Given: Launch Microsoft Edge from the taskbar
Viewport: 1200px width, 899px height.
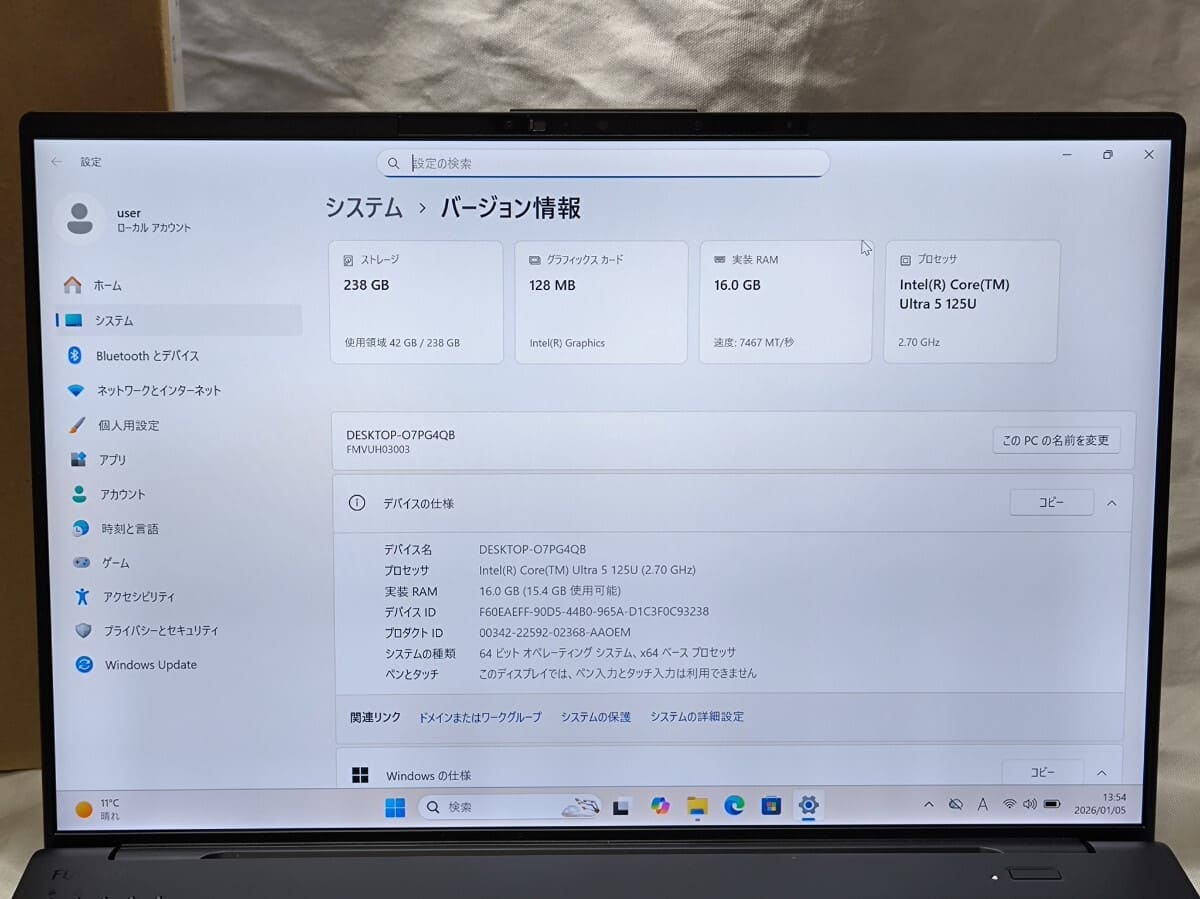Looking at the screenshot, I should tap(734, 805).
